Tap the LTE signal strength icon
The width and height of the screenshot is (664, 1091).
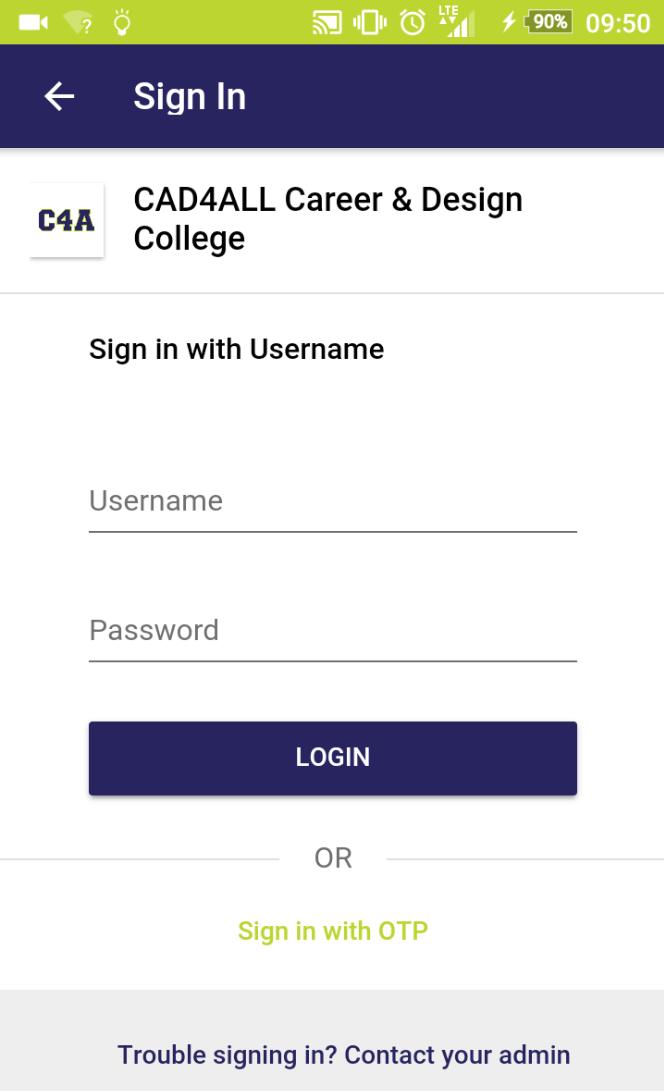[x=457, y=22]
